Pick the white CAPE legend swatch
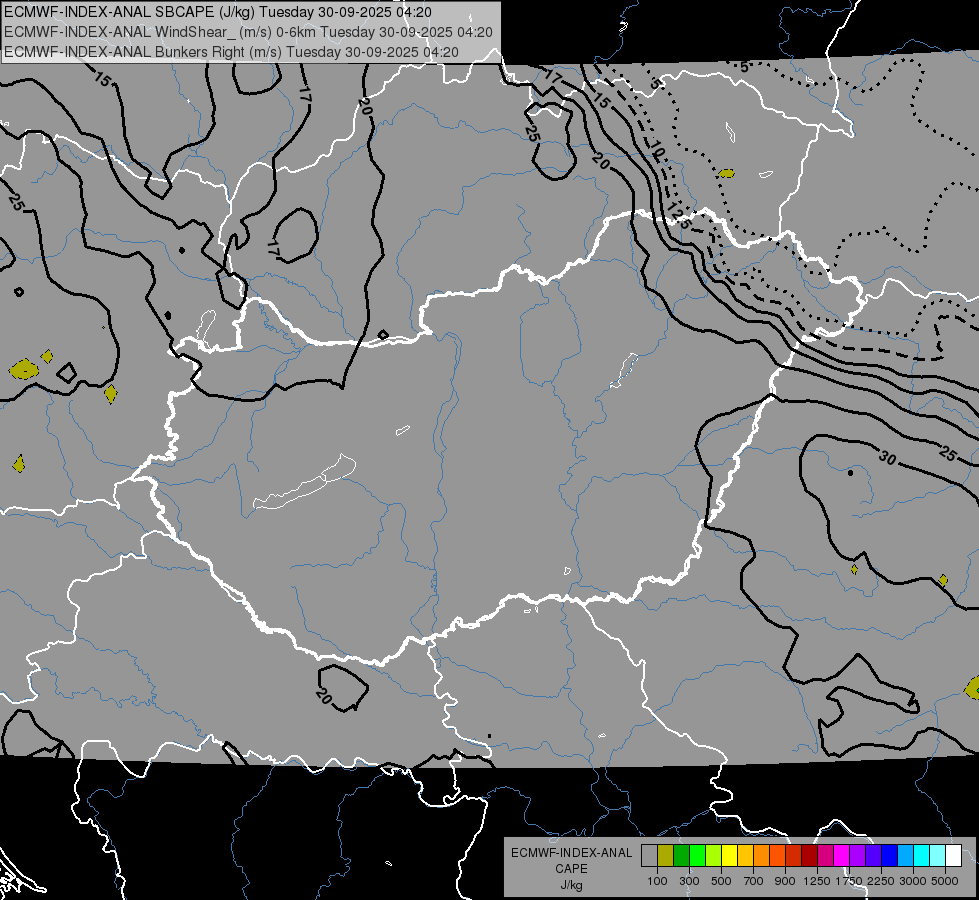This screenshot has width=979, height=900. [953, 856]
